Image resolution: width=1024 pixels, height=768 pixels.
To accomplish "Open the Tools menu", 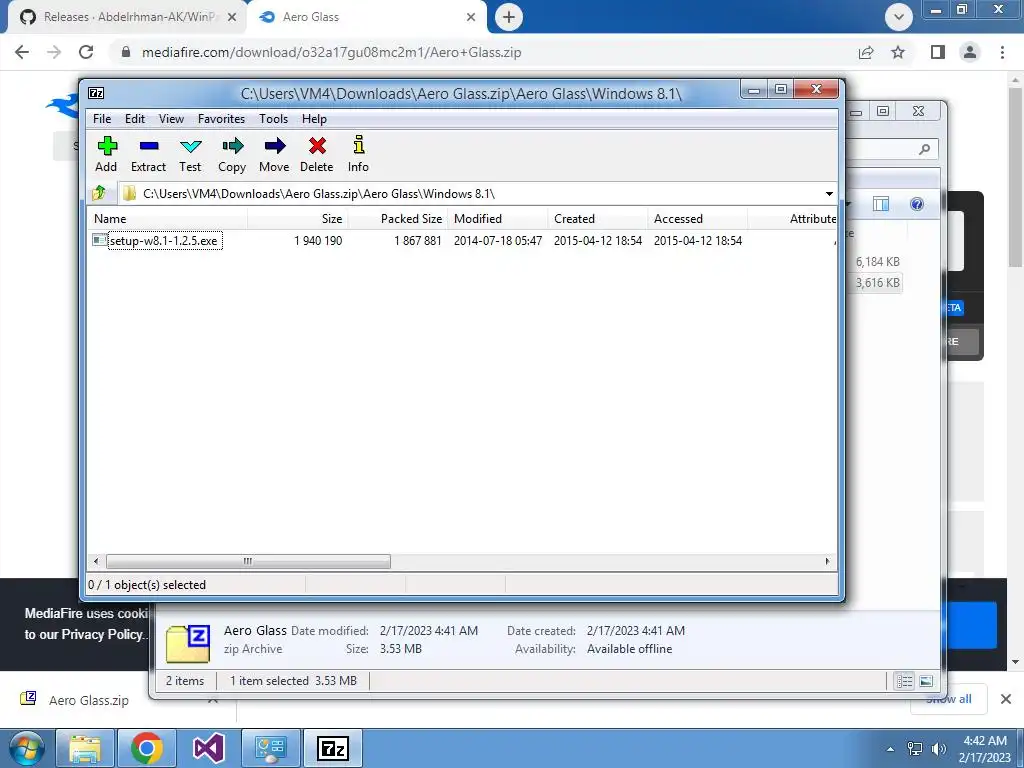I will click(273, 119).
